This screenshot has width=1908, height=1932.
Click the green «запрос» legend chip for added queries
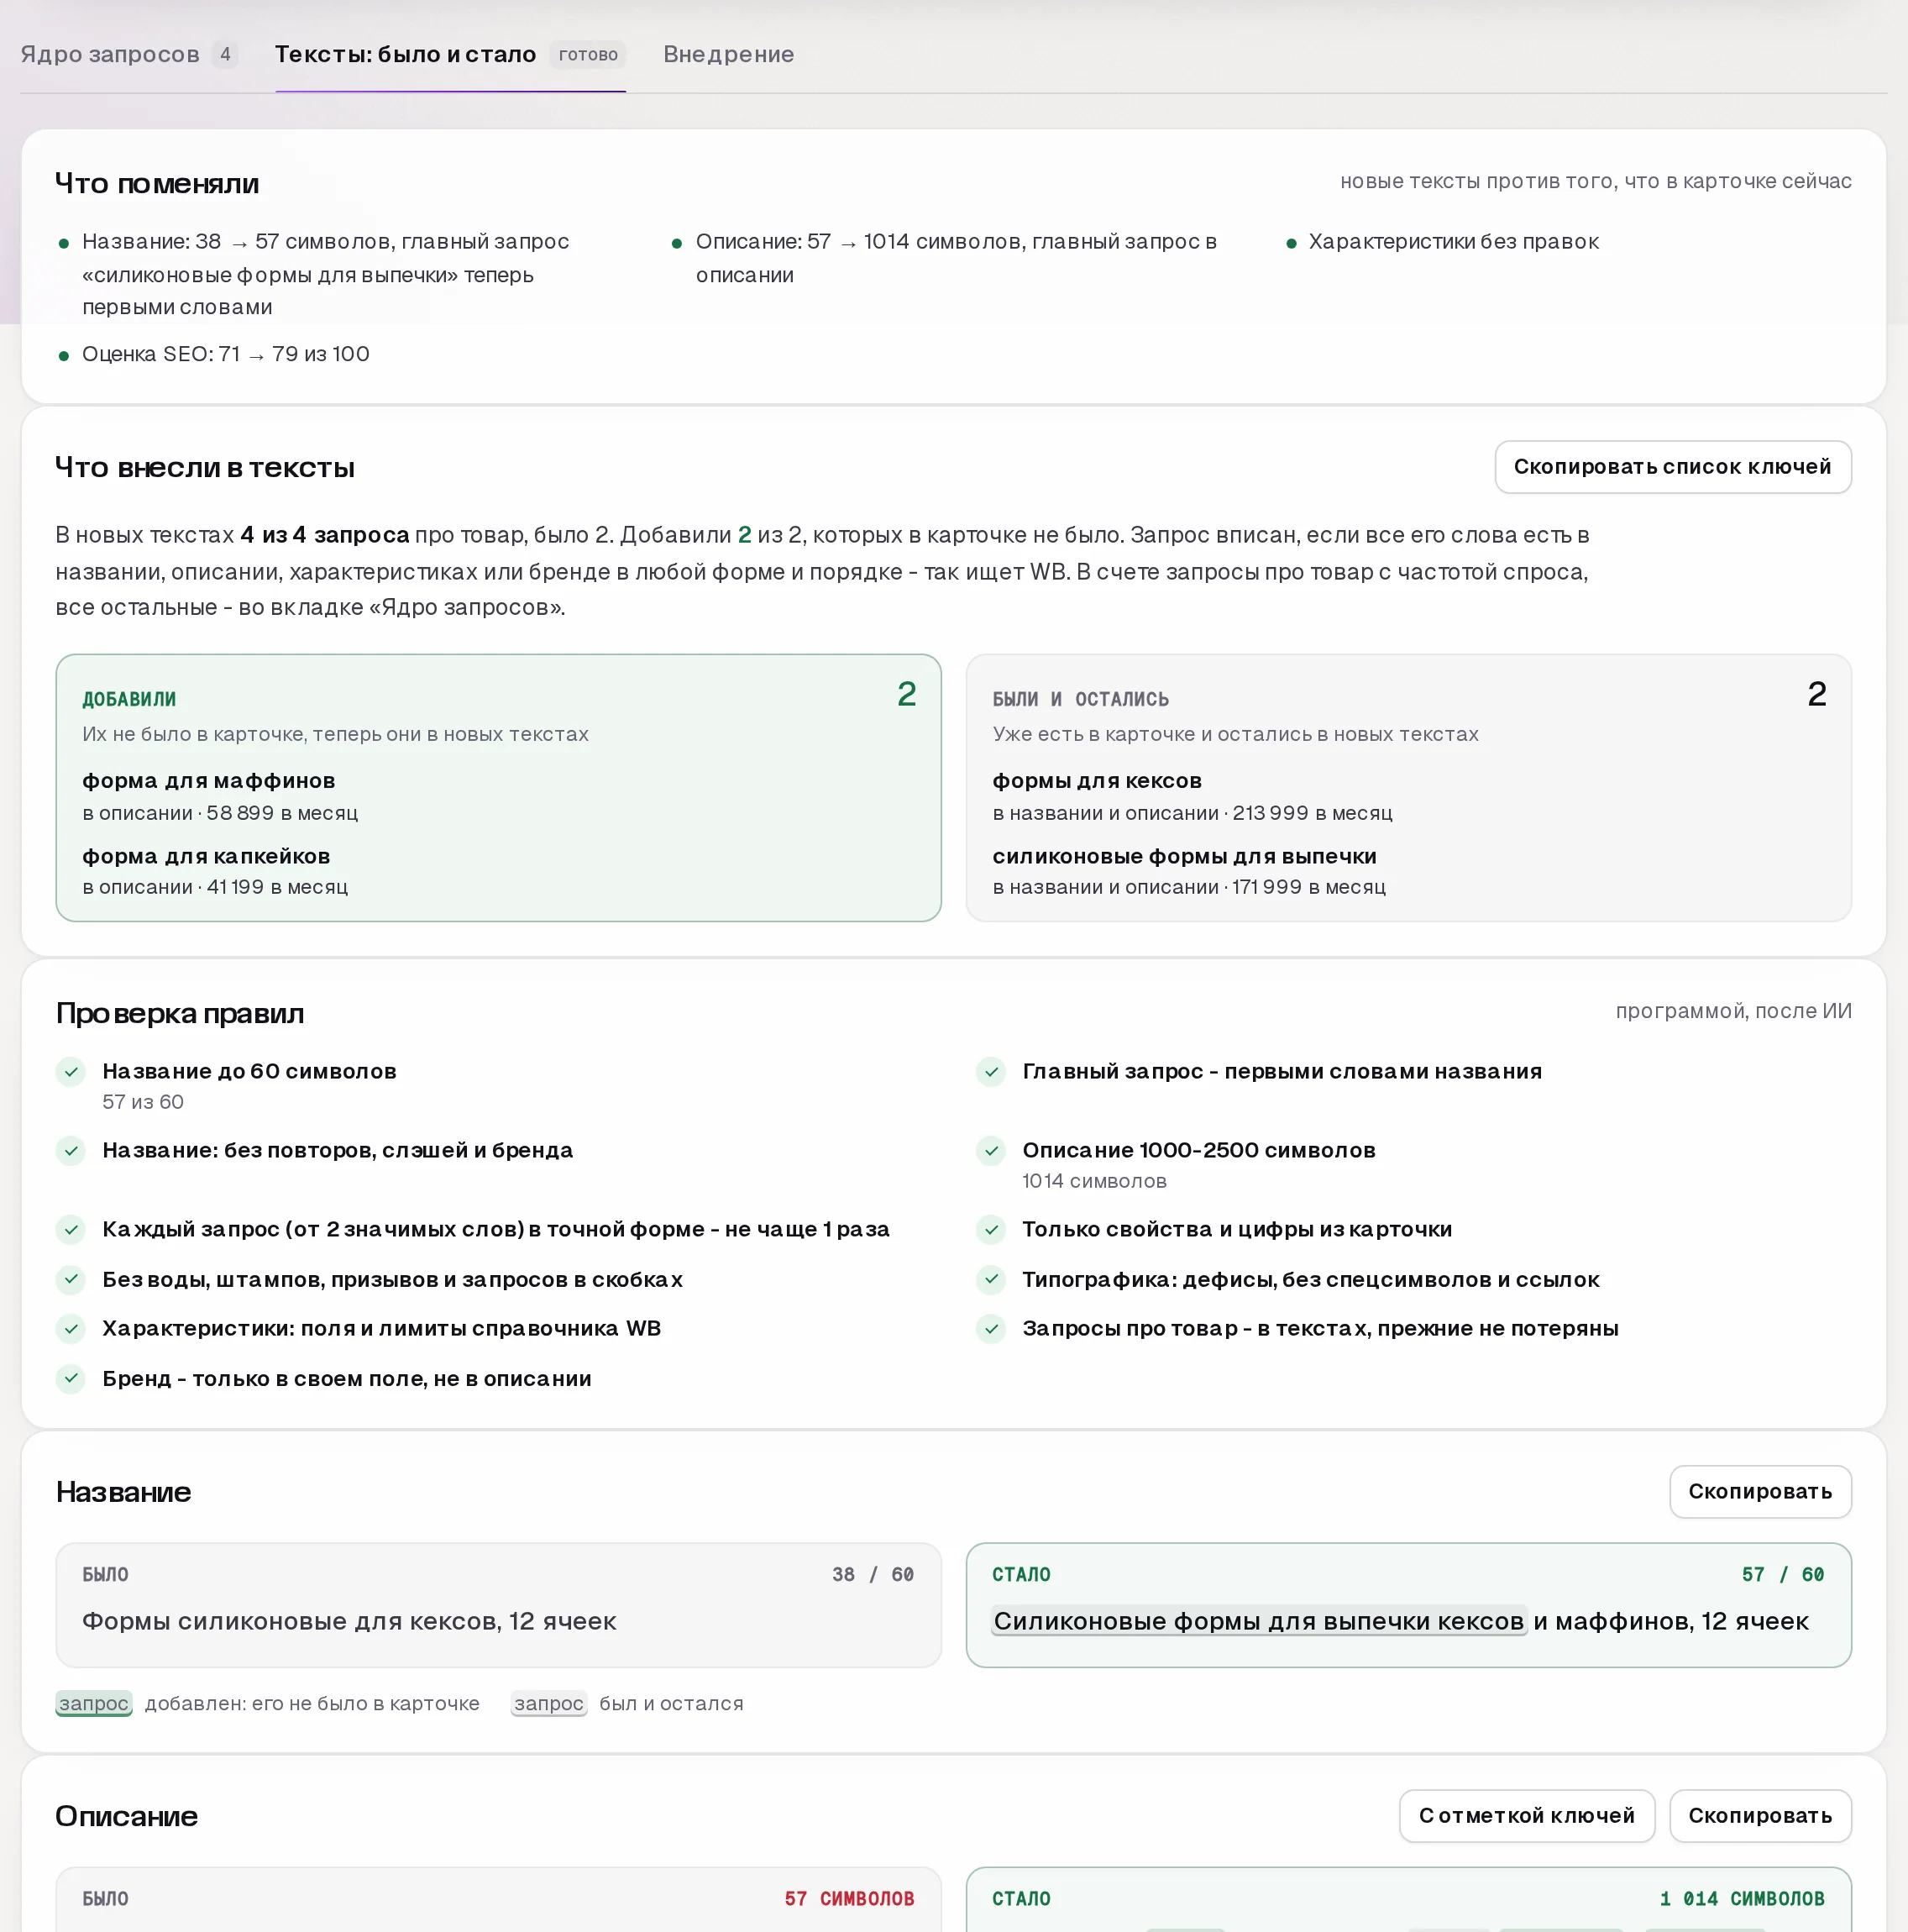[x=94, y=1703]
